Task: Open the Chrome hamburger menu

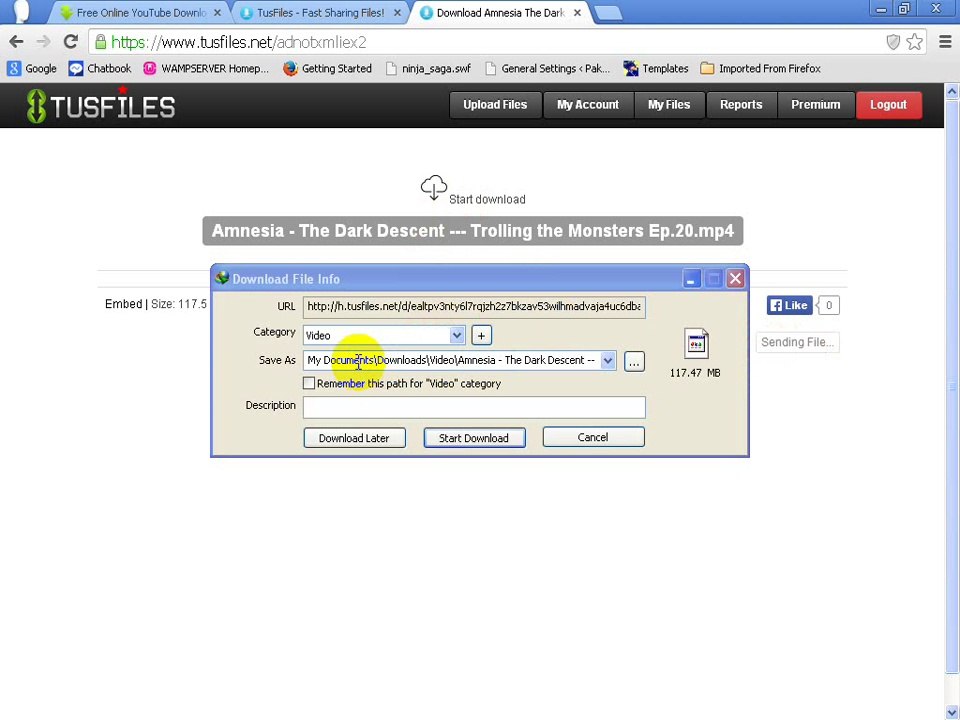Action: click(945, 42)
